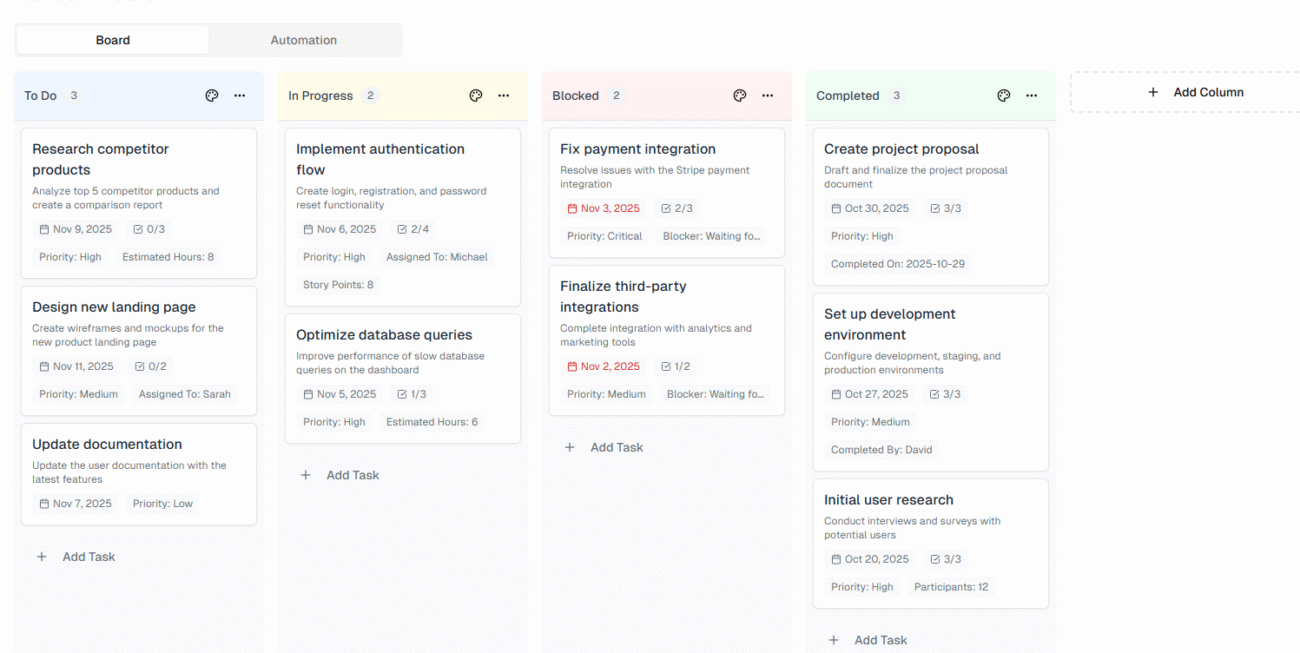Add a task to the Blocked column
The width and height of the screenshot is (1300, 653).
(604, 447)
